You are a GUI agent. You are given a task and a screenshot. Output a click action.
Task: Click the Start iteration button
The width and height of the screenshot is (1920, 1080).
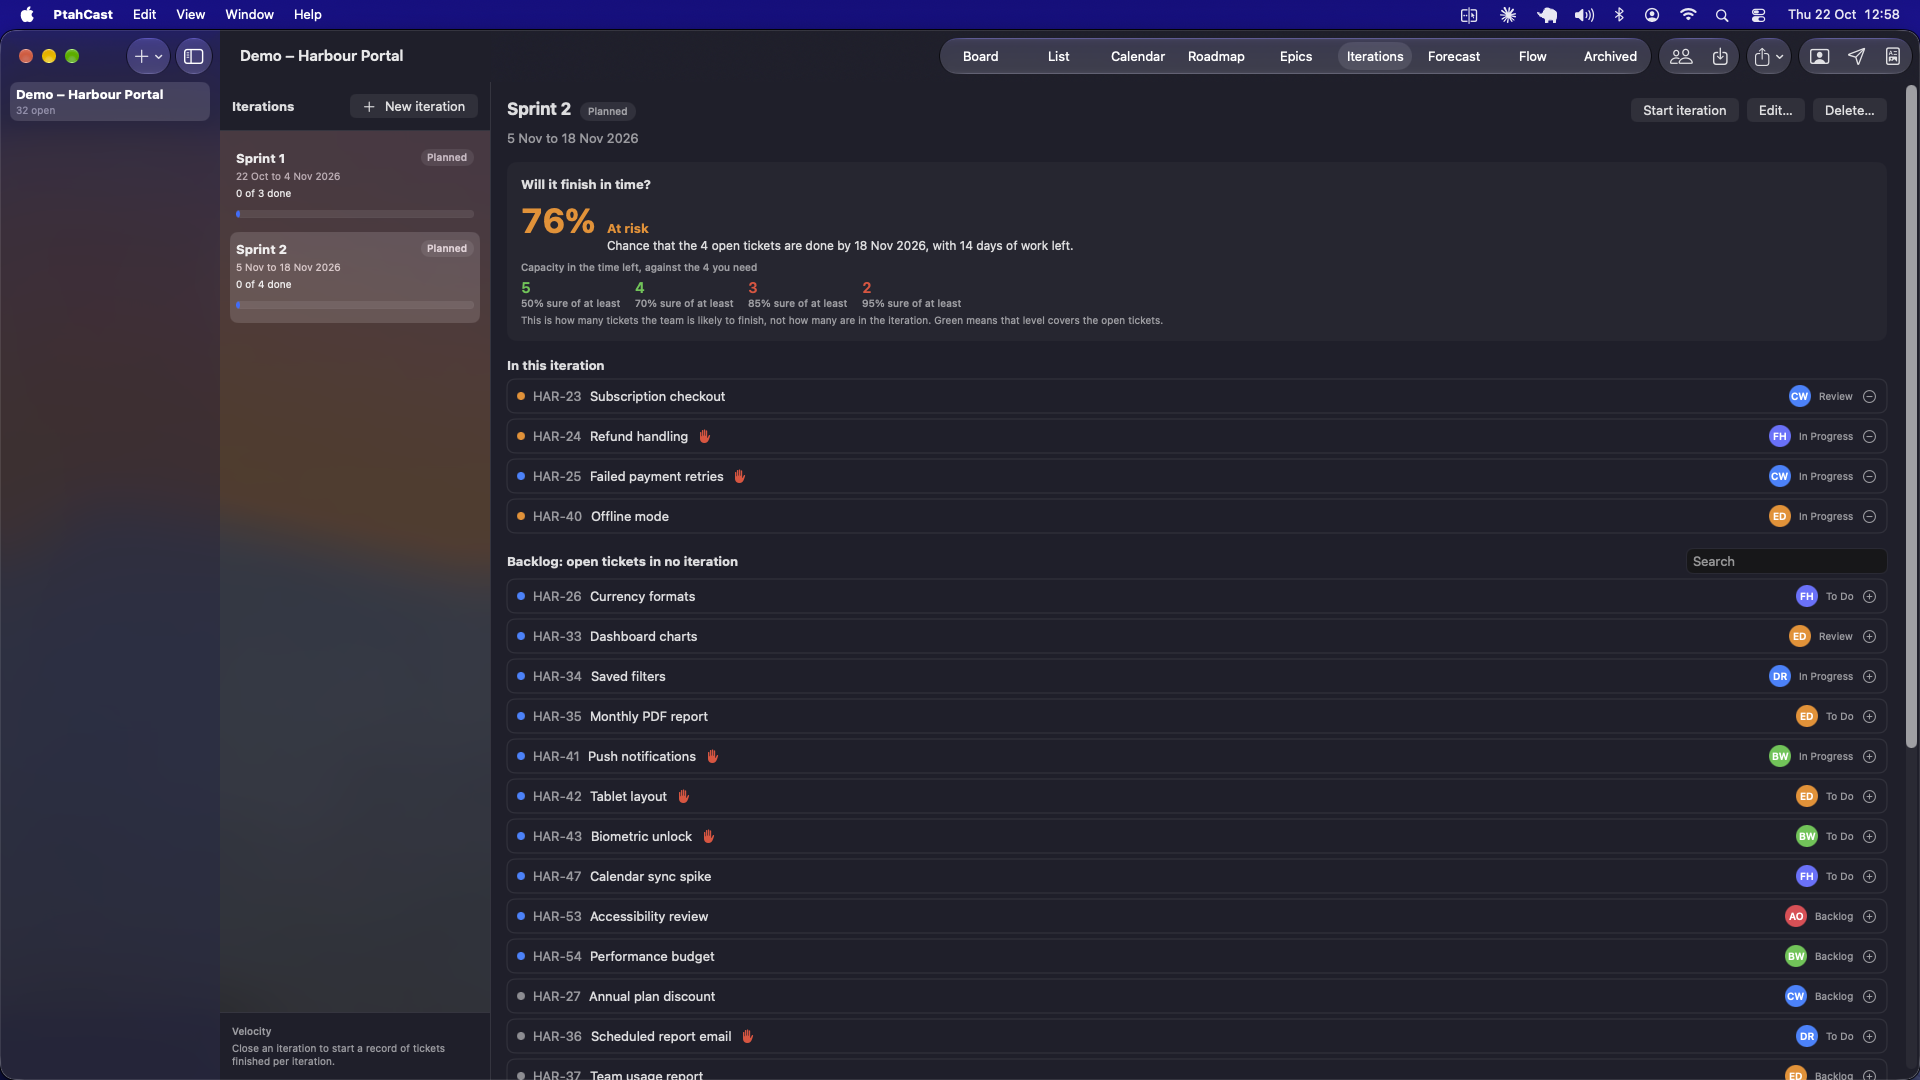point(1684,111)
